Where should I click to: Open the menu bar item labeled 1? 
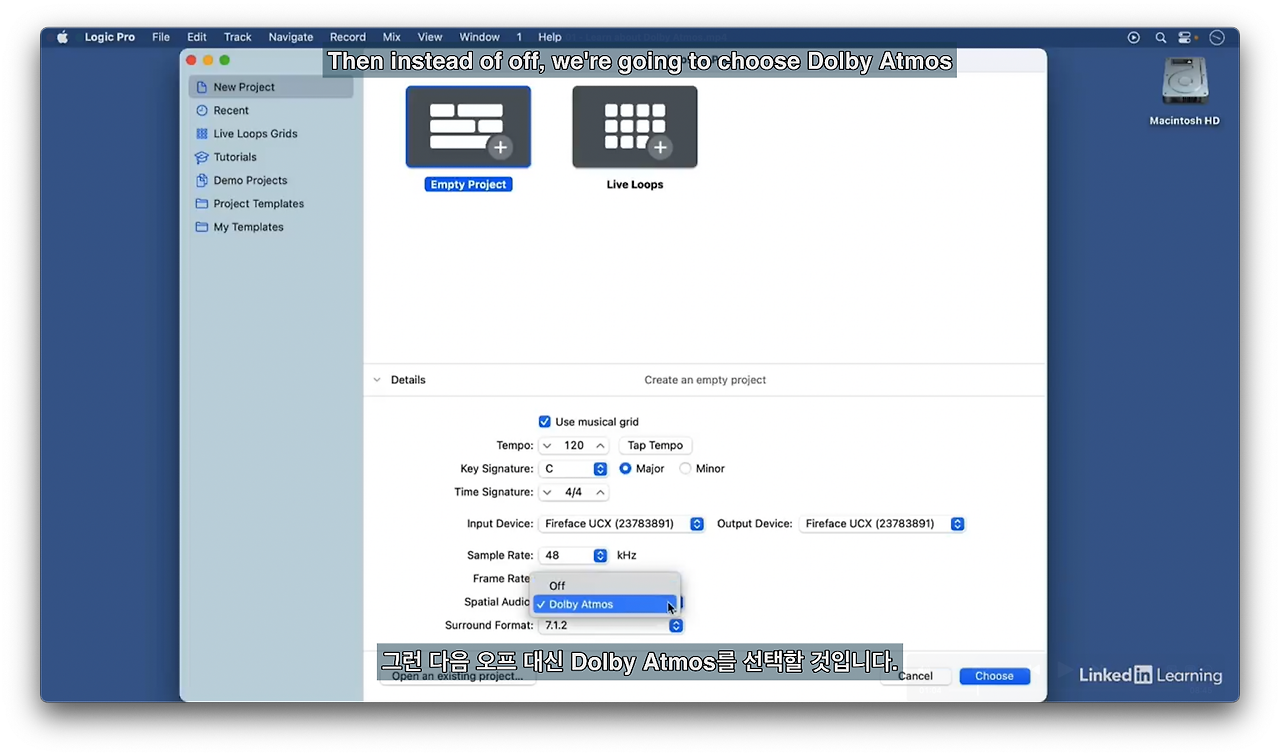coord(519,37)
